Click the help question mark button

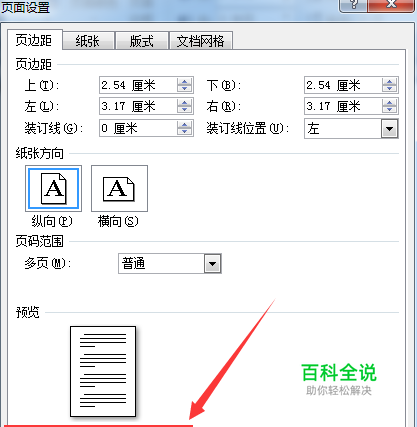coord(353,5)
